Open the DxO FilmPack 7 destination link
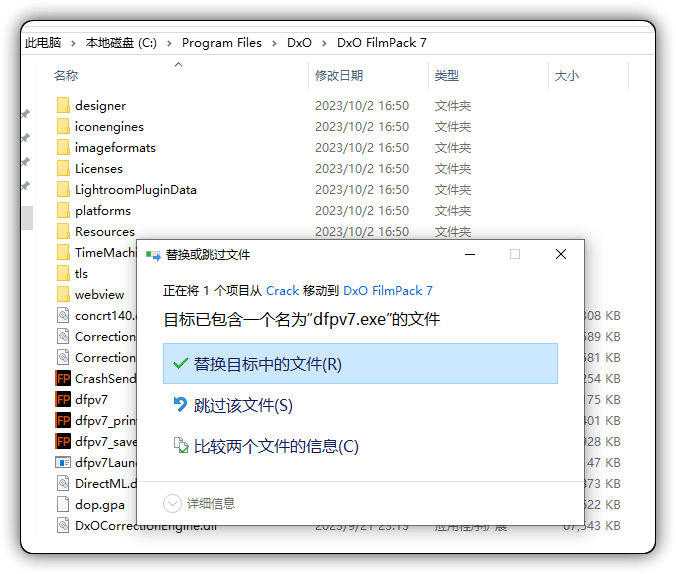Image resolution: width=676 pixels, height=574 pixels. point(388,291)
